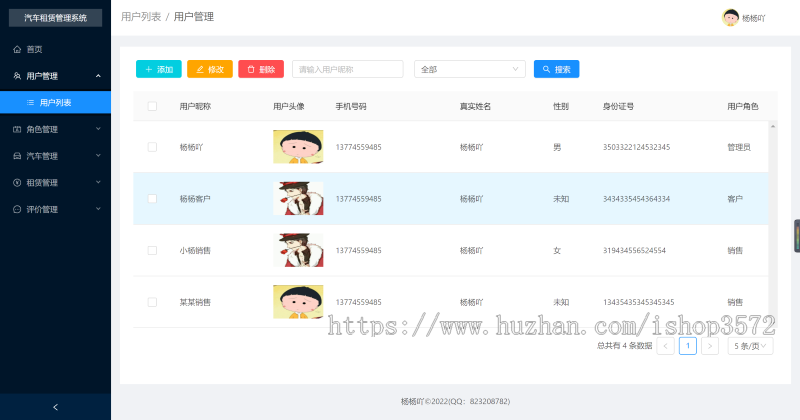The width and height of the screenshot is (800, 420).
Task: Open the 5 条/页 page size dropdown
Action: (750, 346)
